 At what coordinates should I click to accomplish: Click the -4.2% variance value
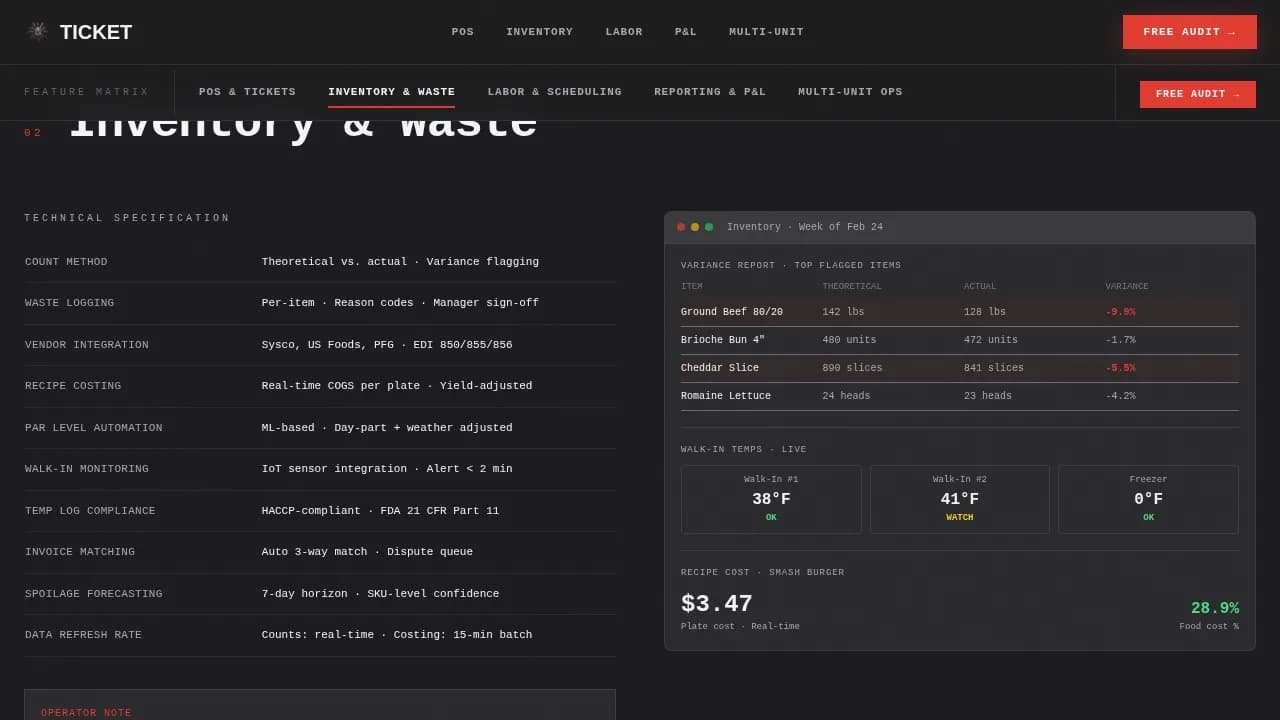(x=1120, y=396)
